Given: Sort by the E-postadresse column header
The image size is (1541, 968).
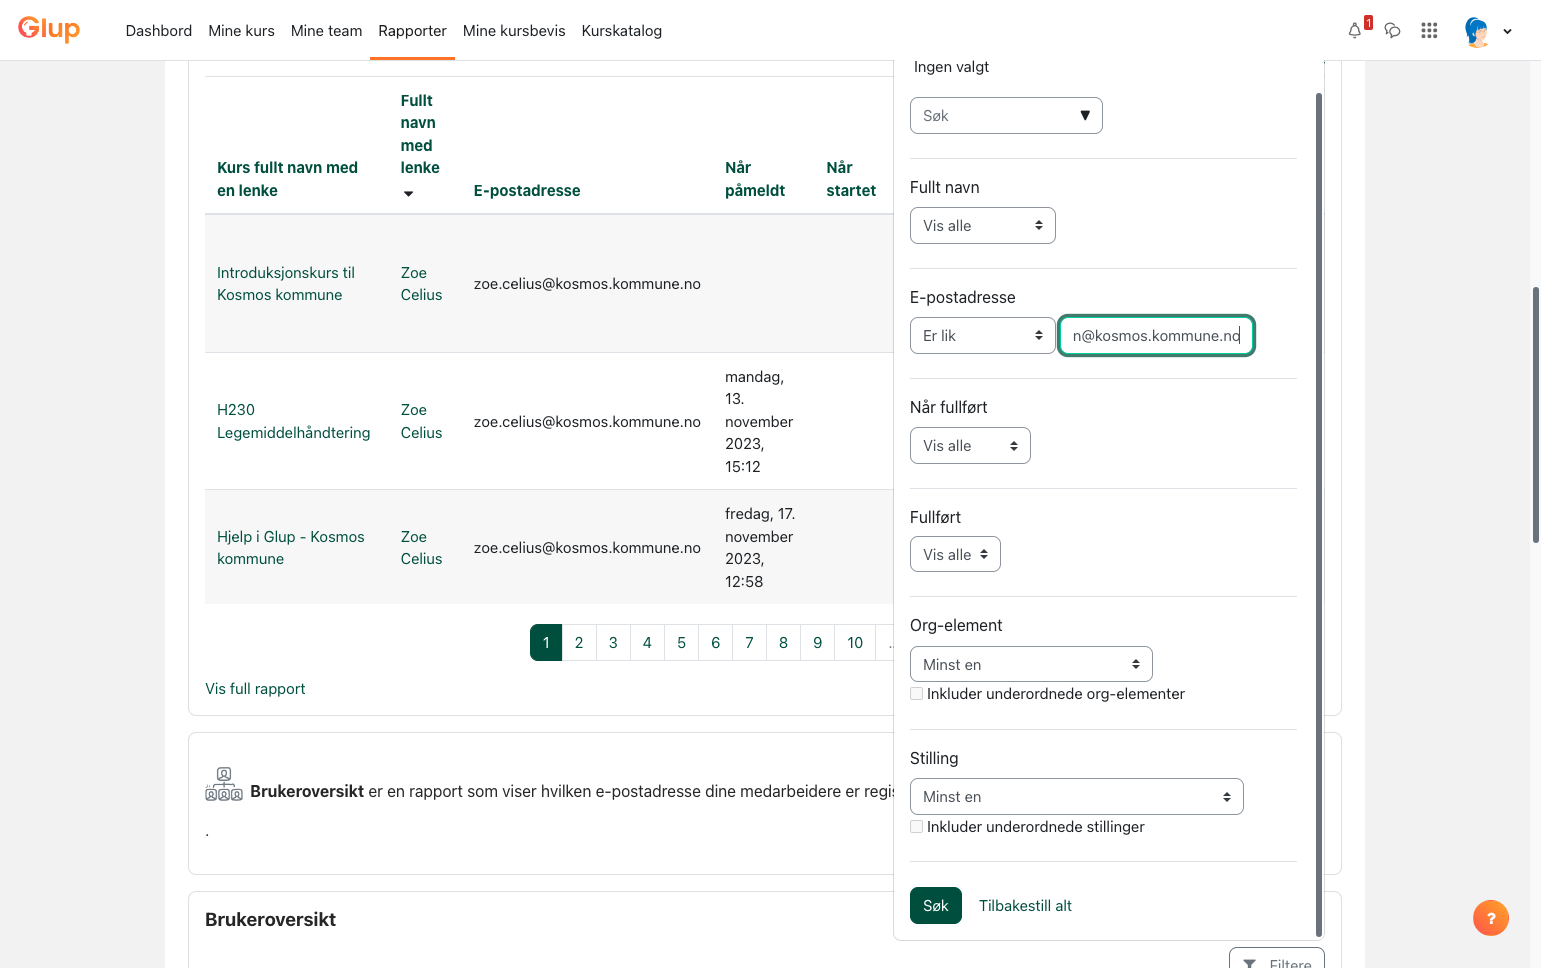Looking at the screenshot, I should pyautogui.click(x=527, y=190).
